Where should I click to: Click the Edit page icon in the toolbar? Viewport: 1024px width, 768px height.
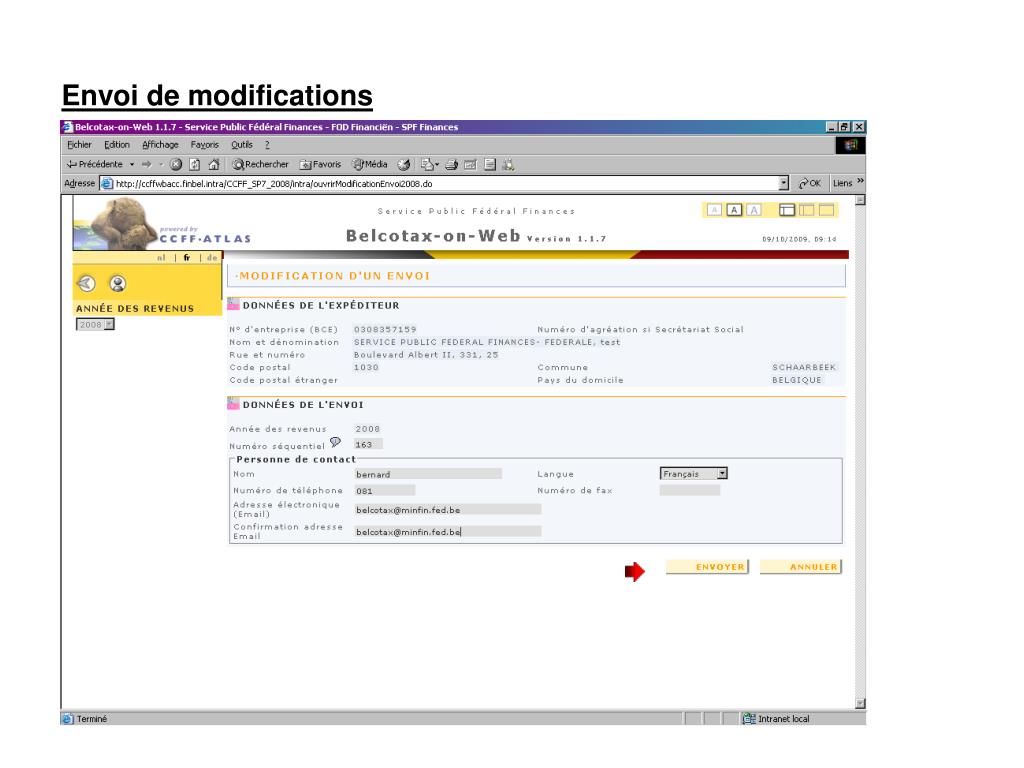click(470, 165)
